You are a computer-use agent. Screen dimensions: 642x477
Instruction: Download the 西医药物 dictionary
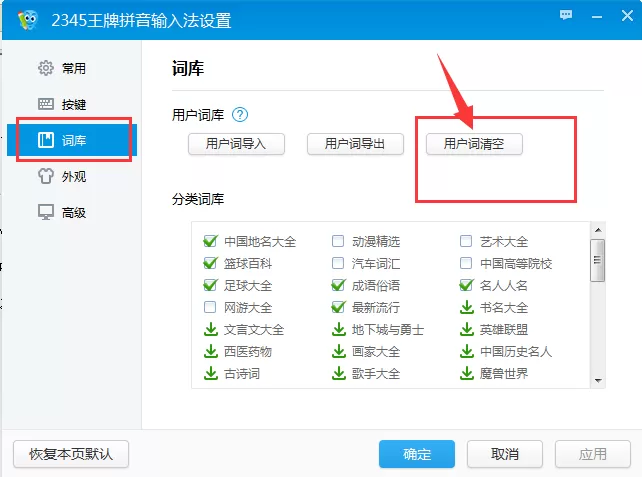click(210, 352)
